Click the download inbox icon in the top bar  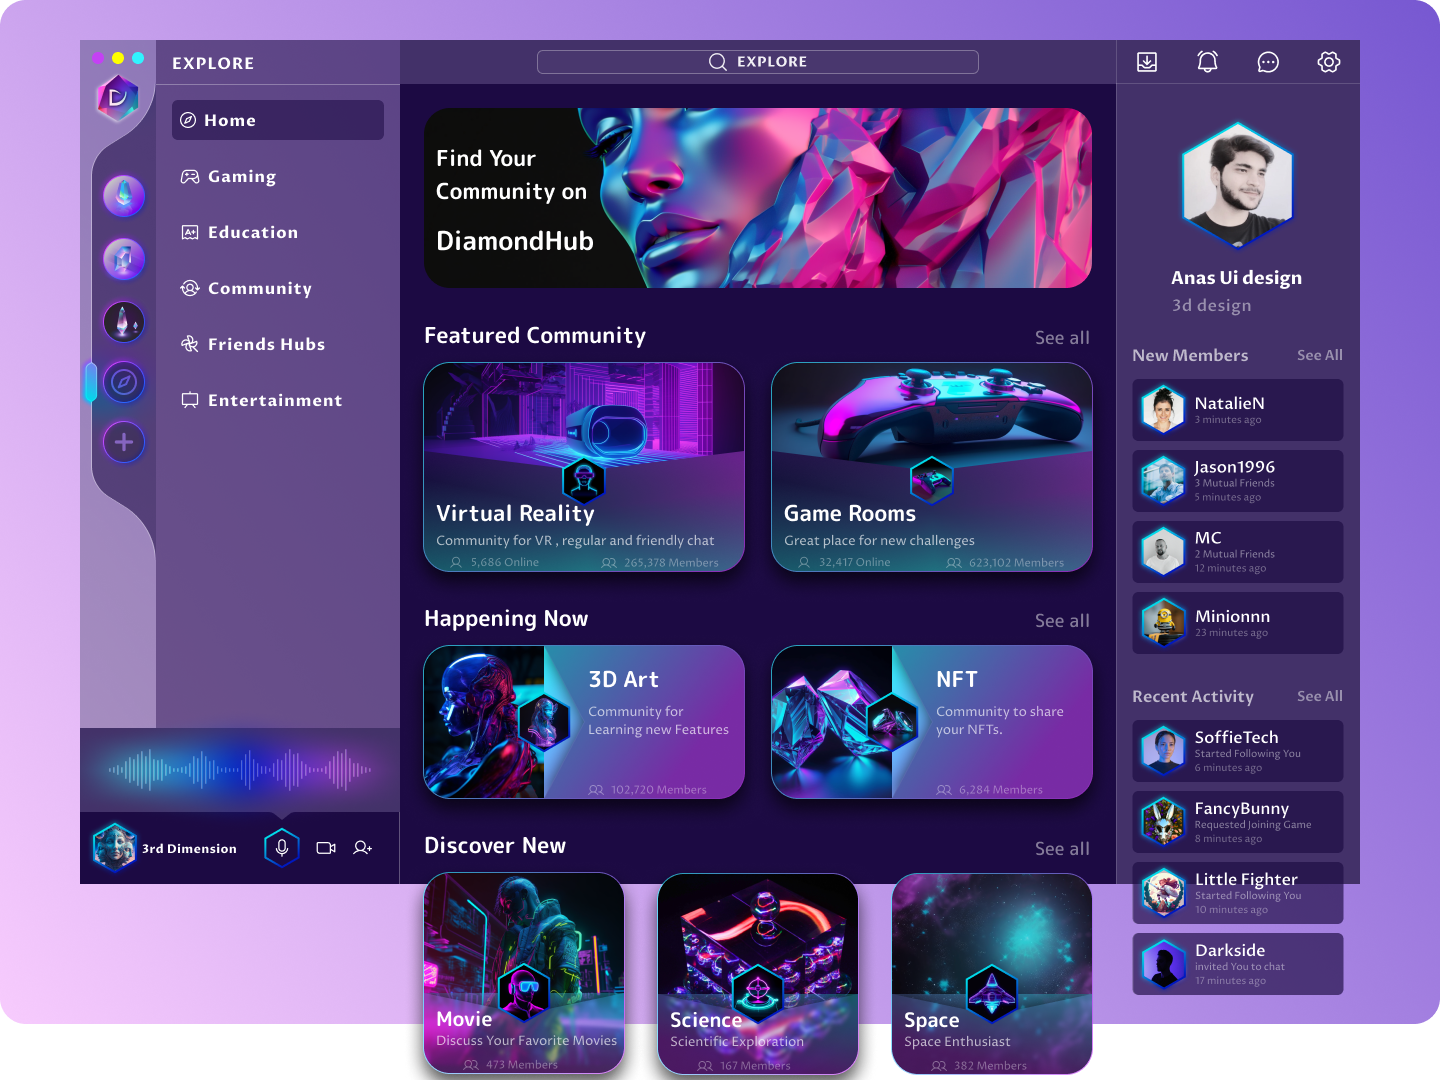(x=1146, y=61)
